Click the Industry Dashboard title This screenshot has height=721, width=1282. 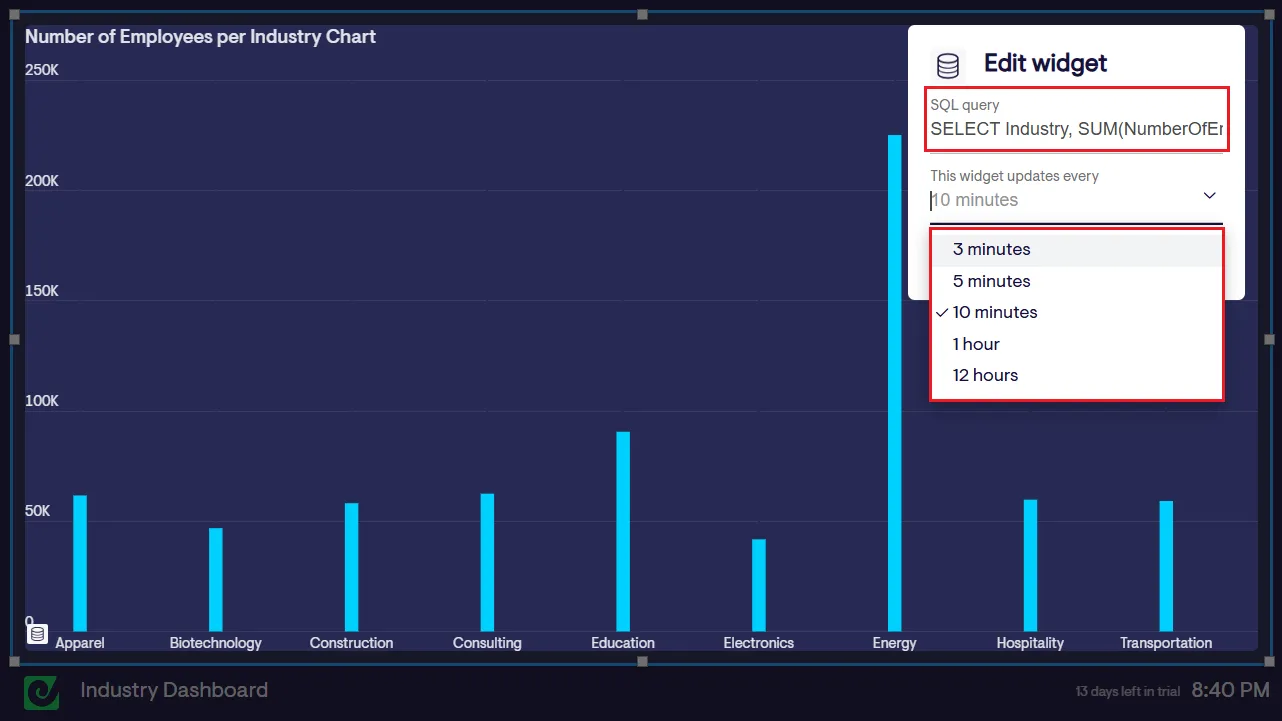pos(174,691)
